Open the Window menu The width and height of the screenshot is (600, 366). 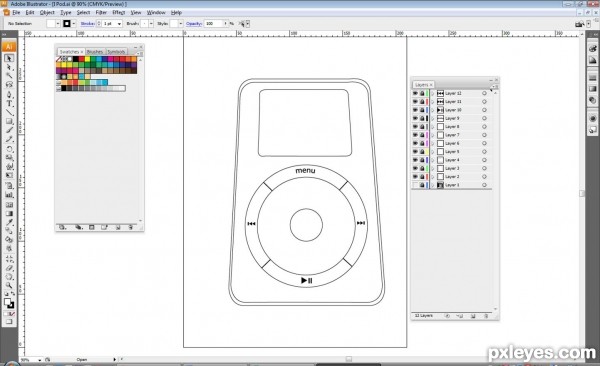click(x=156, y=13)
